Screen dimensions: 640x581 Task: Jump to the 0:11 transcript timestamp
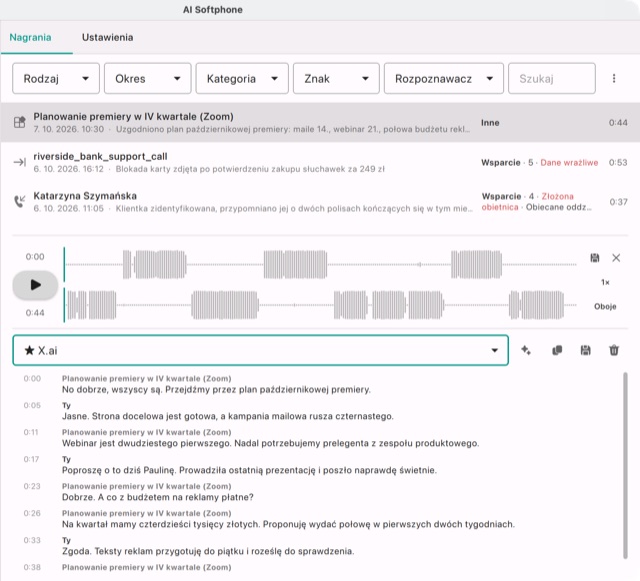tap(31, 432)
